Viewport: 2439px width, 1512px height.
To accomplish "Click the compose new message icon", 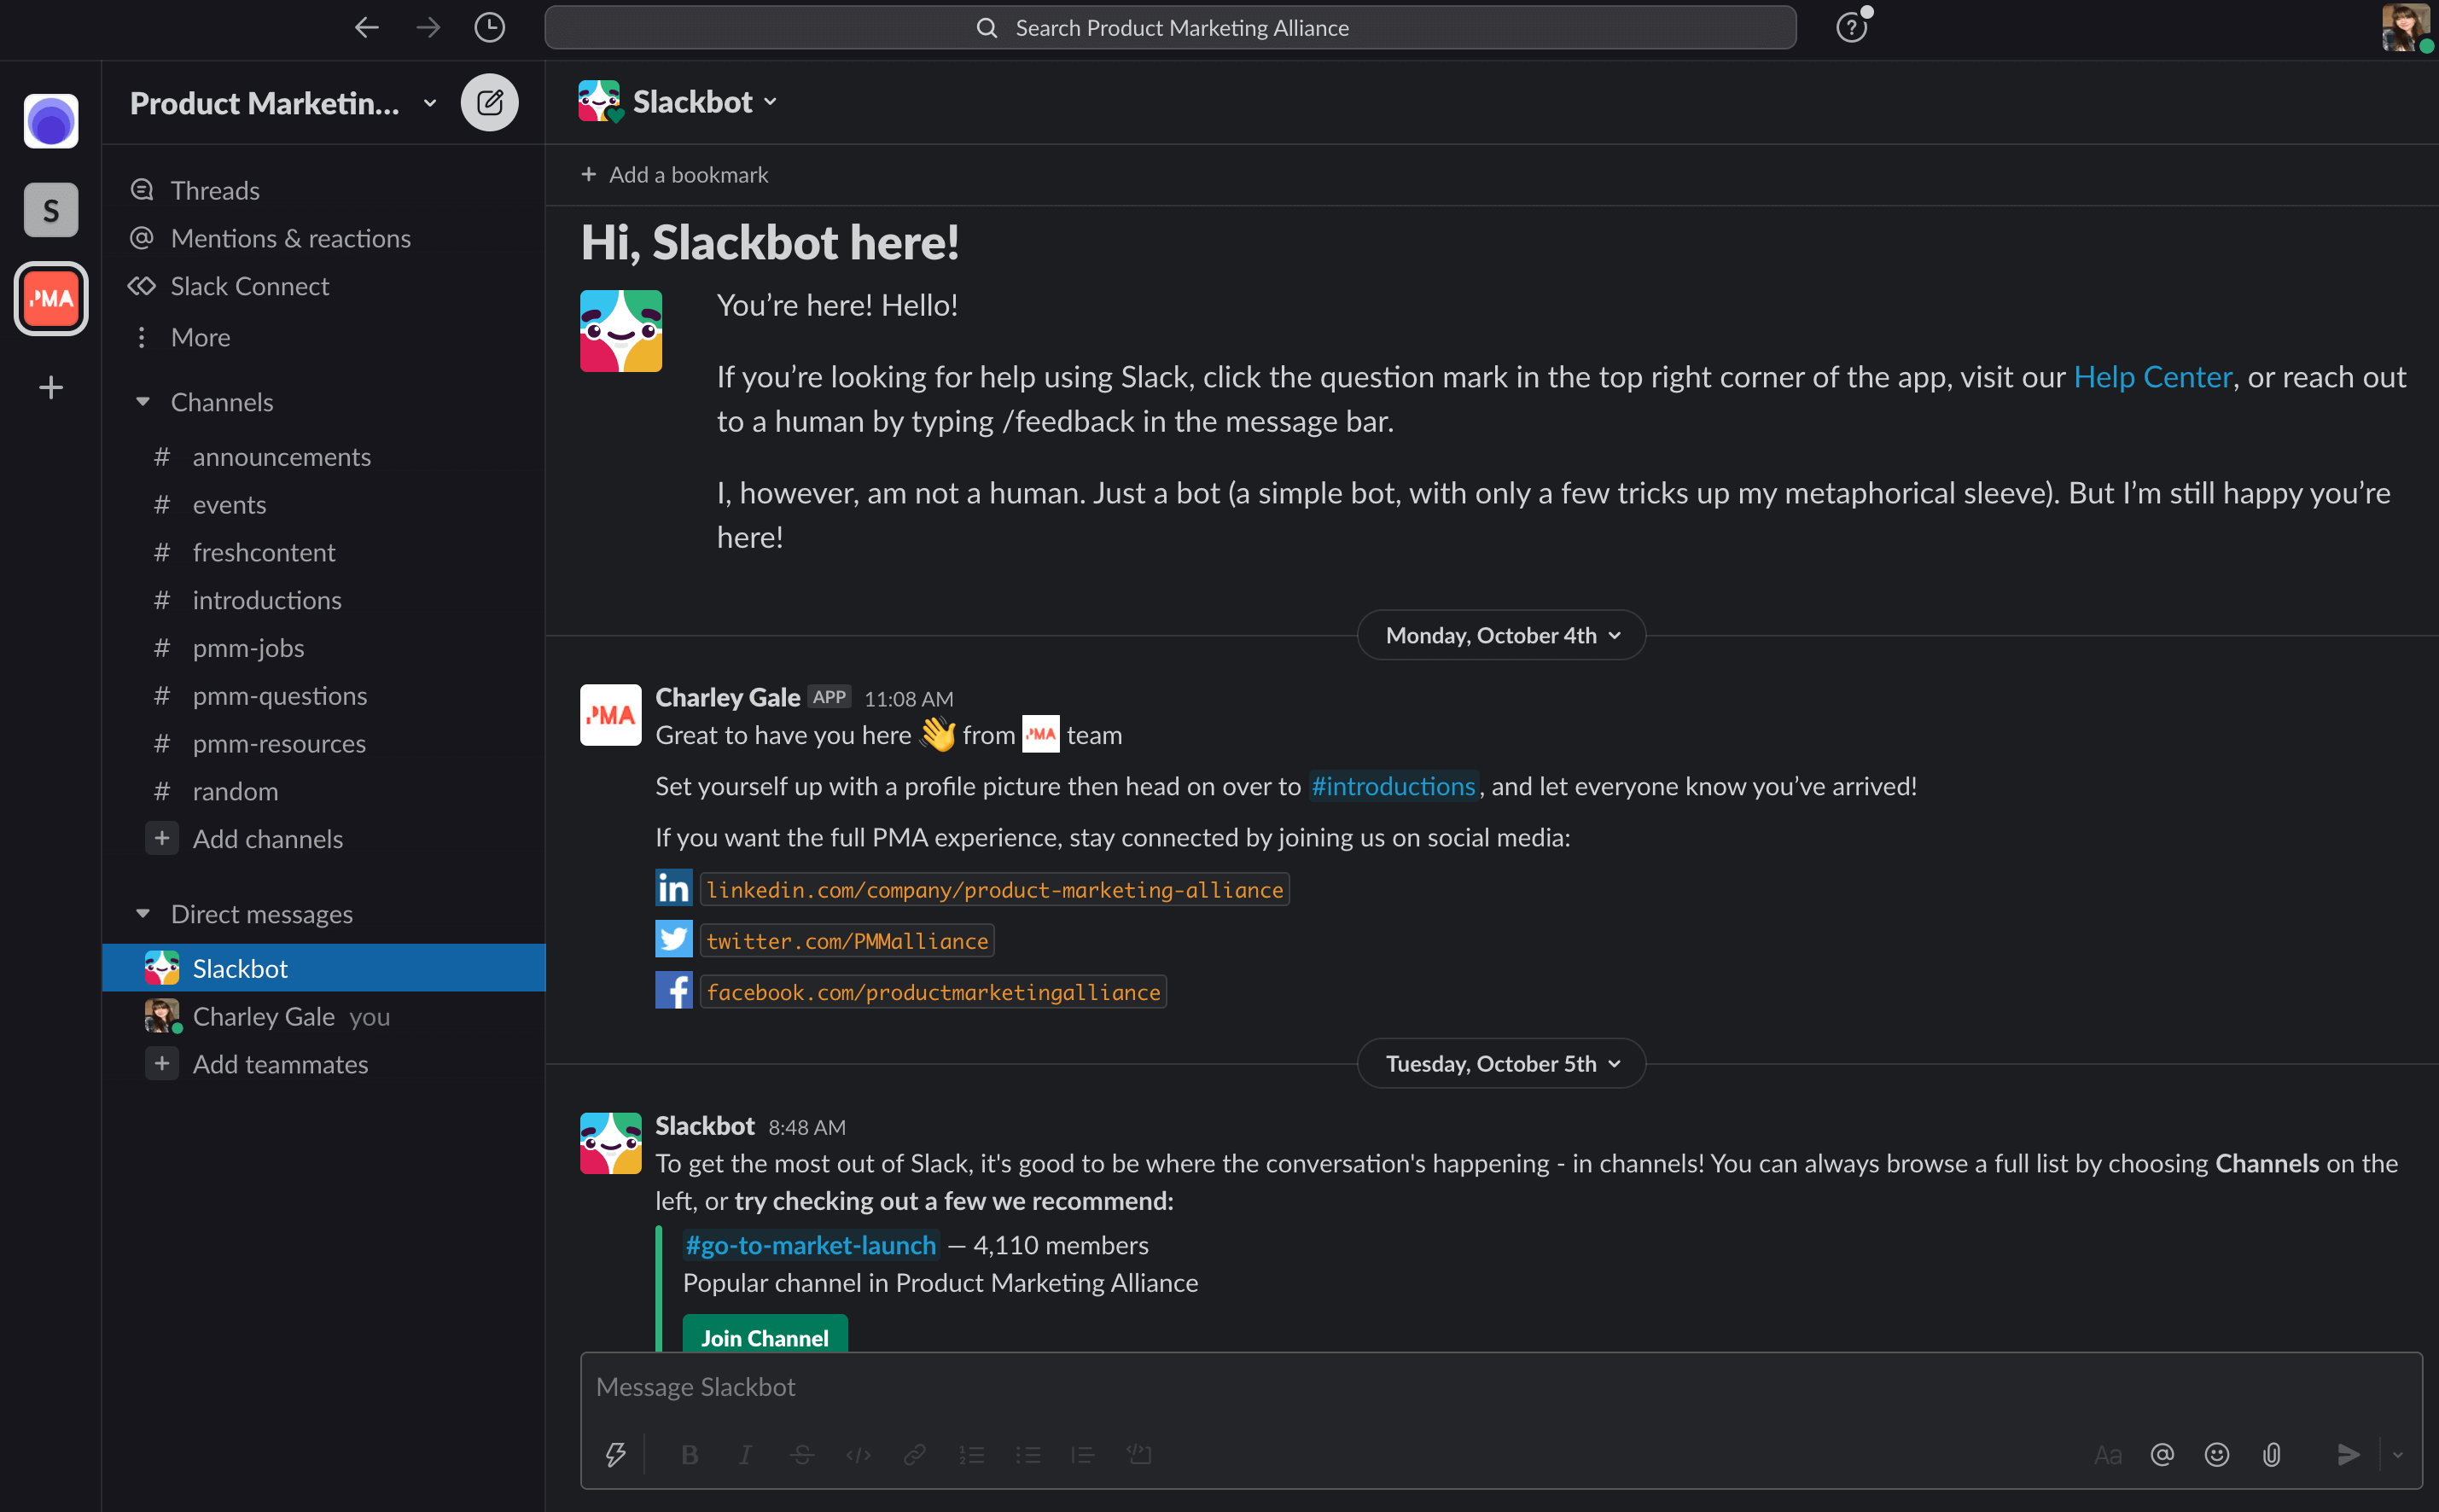I will point(489,102).
